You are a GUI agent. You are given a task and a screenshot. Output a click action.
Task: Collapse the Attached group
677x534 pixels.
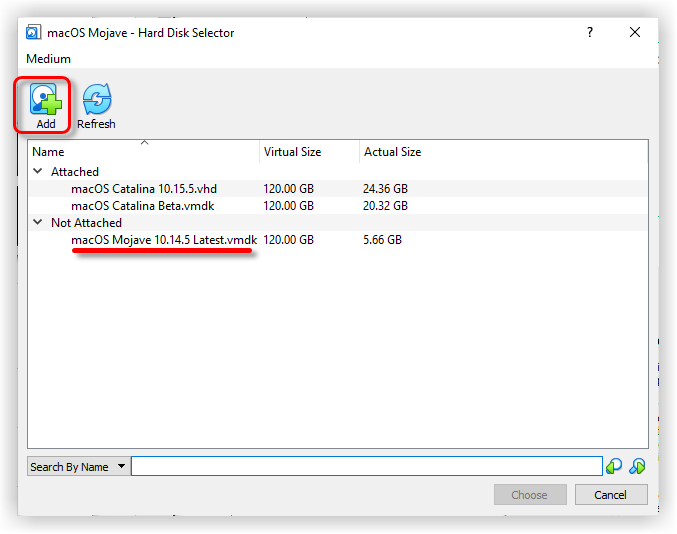pyautogui.click(x=38, y=172)
